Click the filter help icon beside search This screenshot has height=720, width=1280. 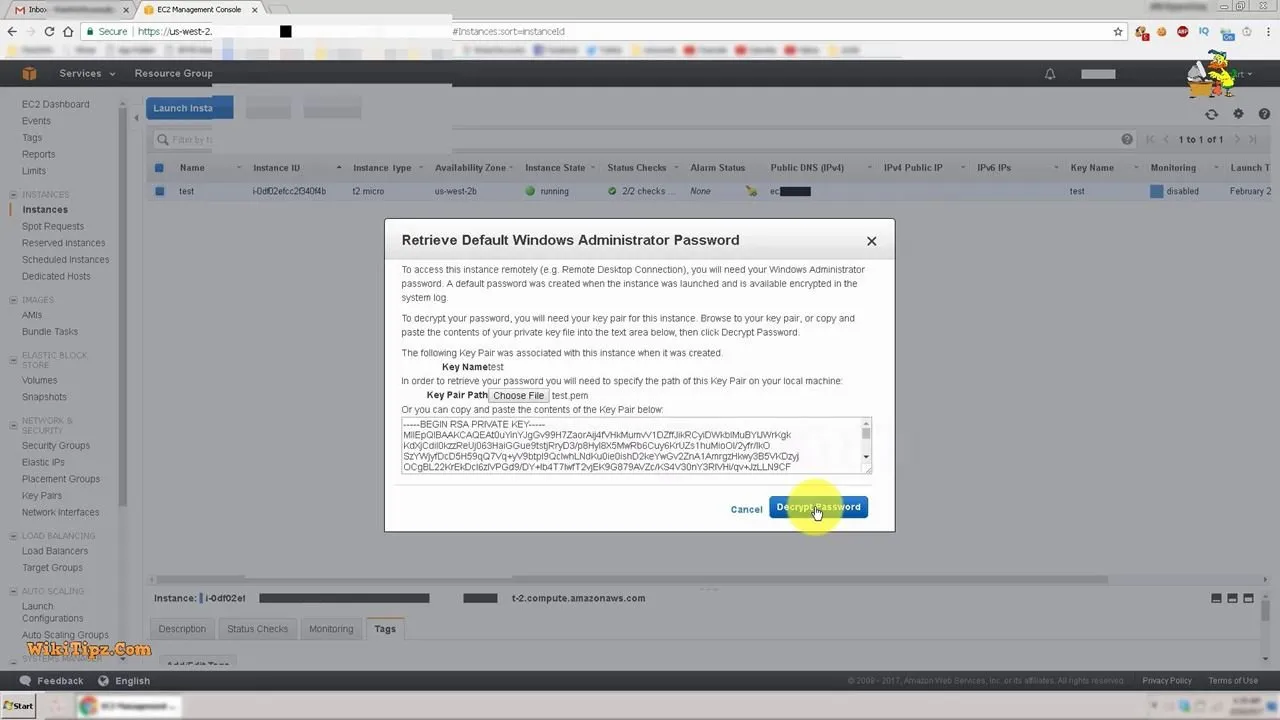(x=1127, y=140)
